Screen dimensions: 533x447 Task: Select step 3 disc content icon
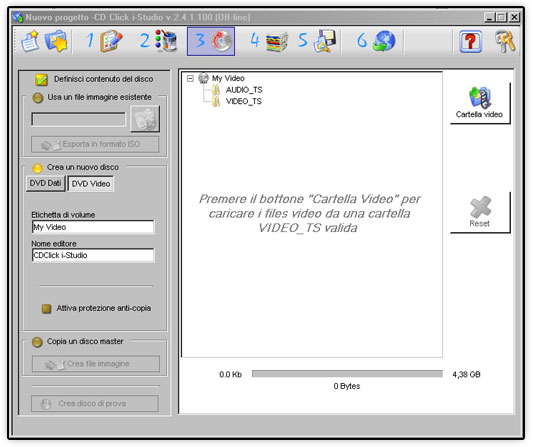(x=211, y=41)
